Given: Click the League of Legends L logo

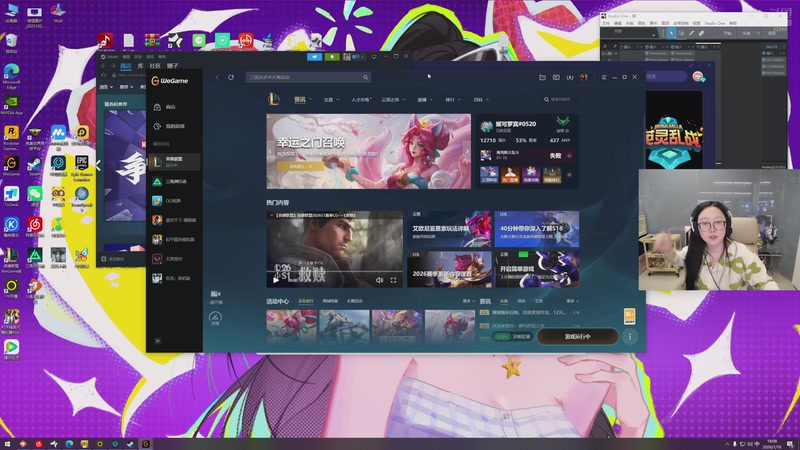Looking at the screenshot, I should (274, 99).
